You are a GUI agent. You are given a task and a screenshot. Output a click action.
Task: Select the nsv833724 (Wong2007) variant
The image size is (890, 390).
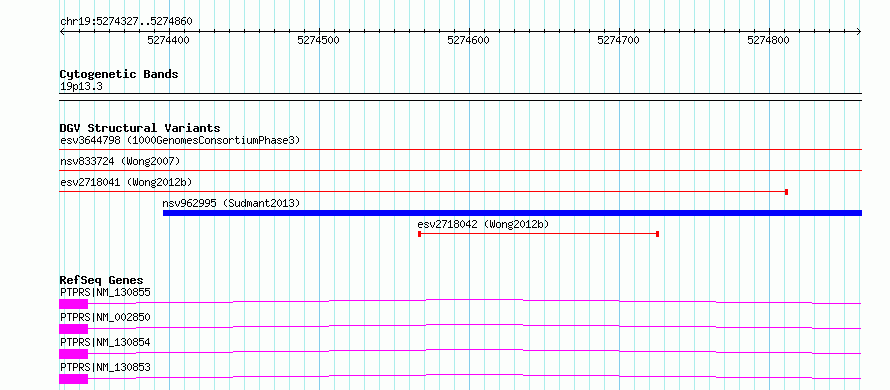120,162
